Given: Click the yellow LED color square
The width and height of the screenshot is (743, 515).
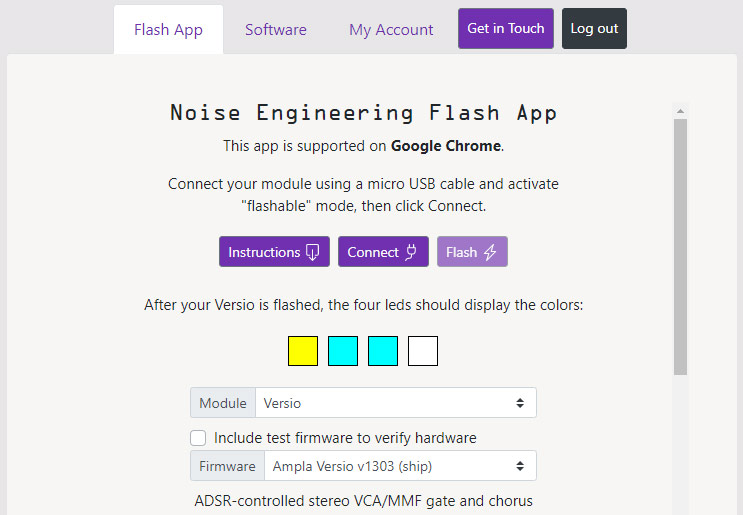Looking at the screenshot, I should 303,351.
